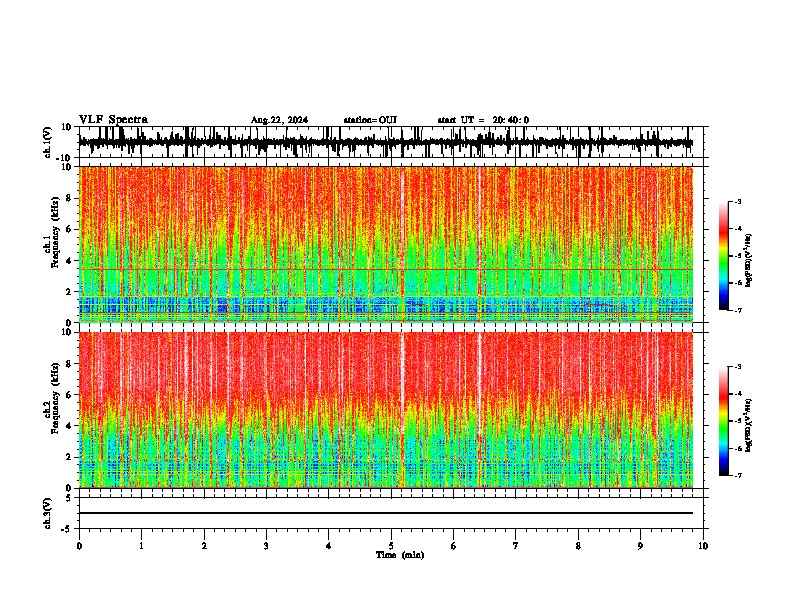Image resolution: width=792 pixels, height=612 pixels.
Task: Click the ch.2 frequency spectrogram panel
Action: pyautogui.click(x=385, y=410)
